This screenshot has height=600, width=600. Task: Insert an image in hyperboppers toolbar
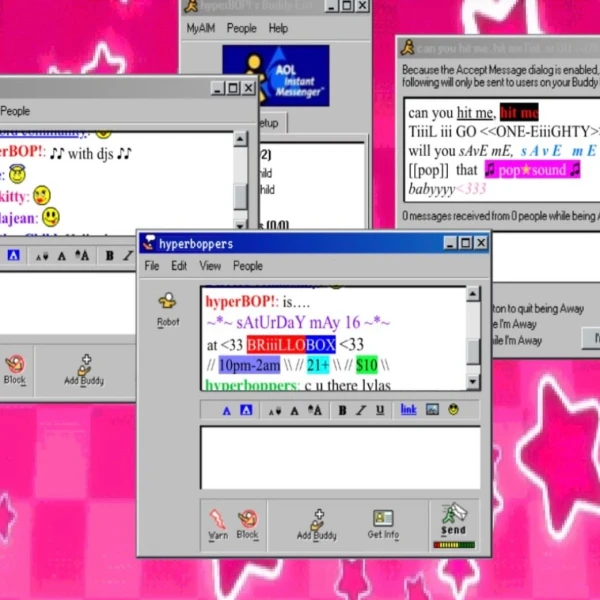pyautogui.click(x=432, y=409)
